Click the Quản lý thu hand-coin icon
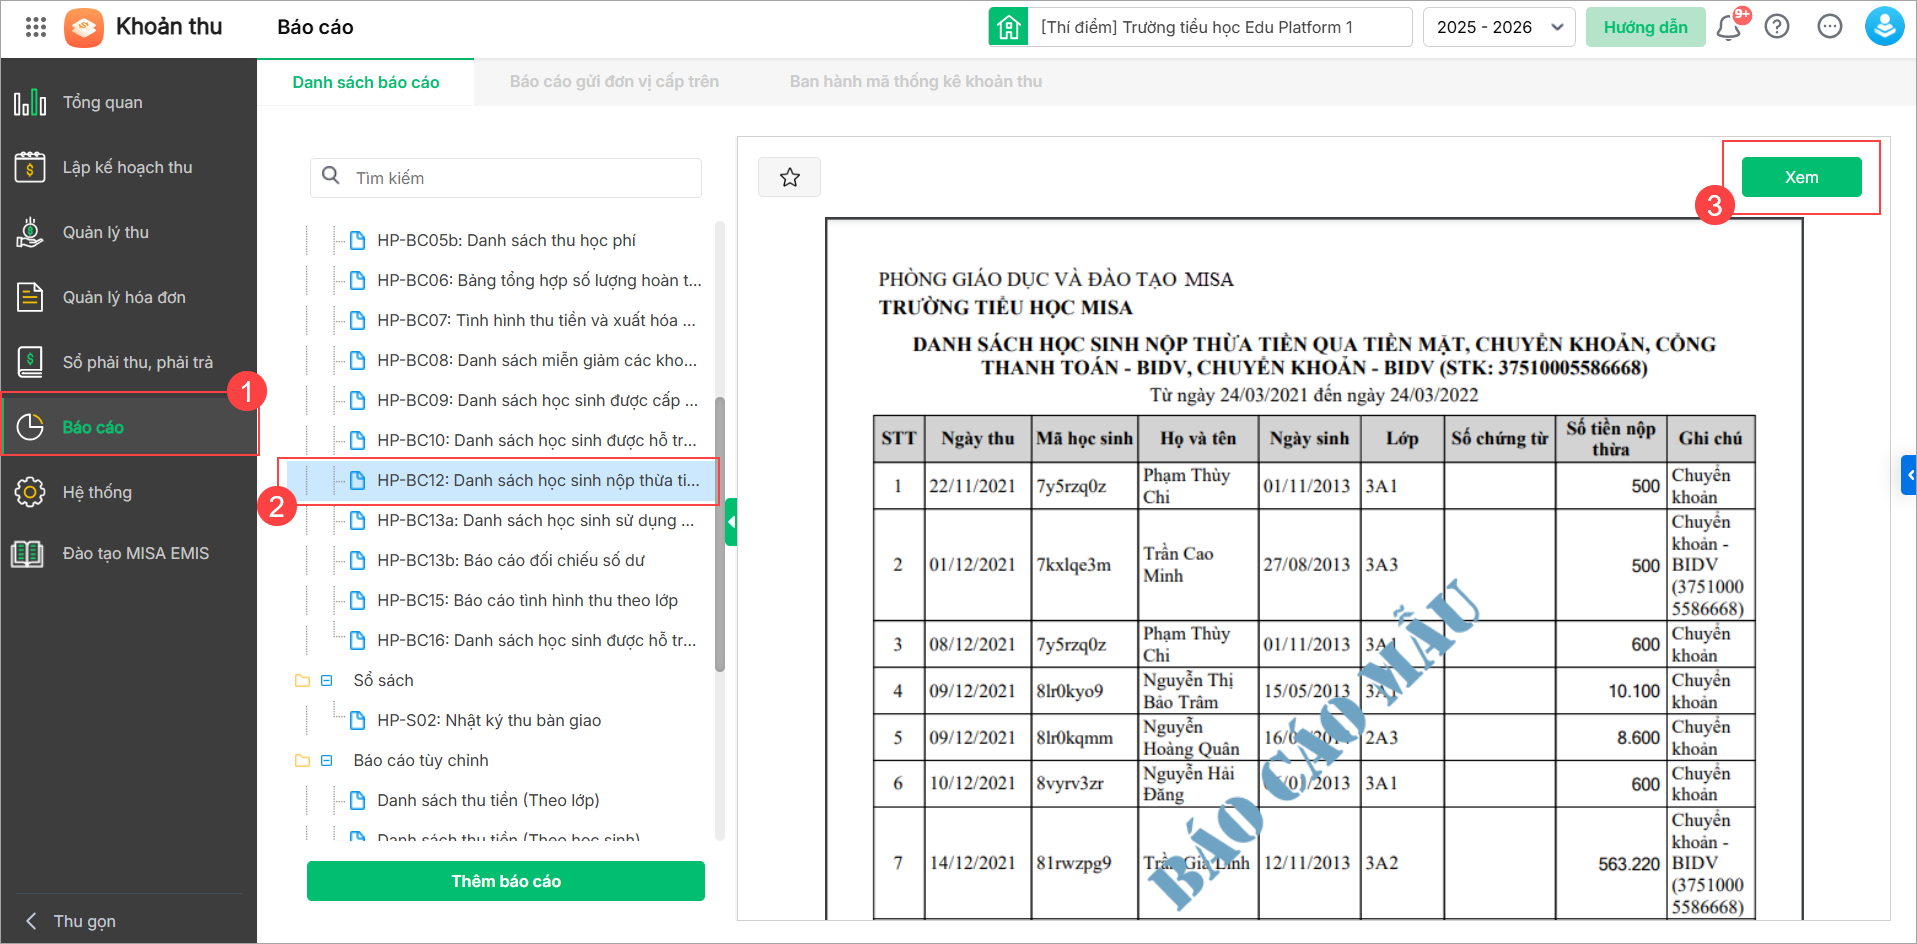 [x=30, y=232]
